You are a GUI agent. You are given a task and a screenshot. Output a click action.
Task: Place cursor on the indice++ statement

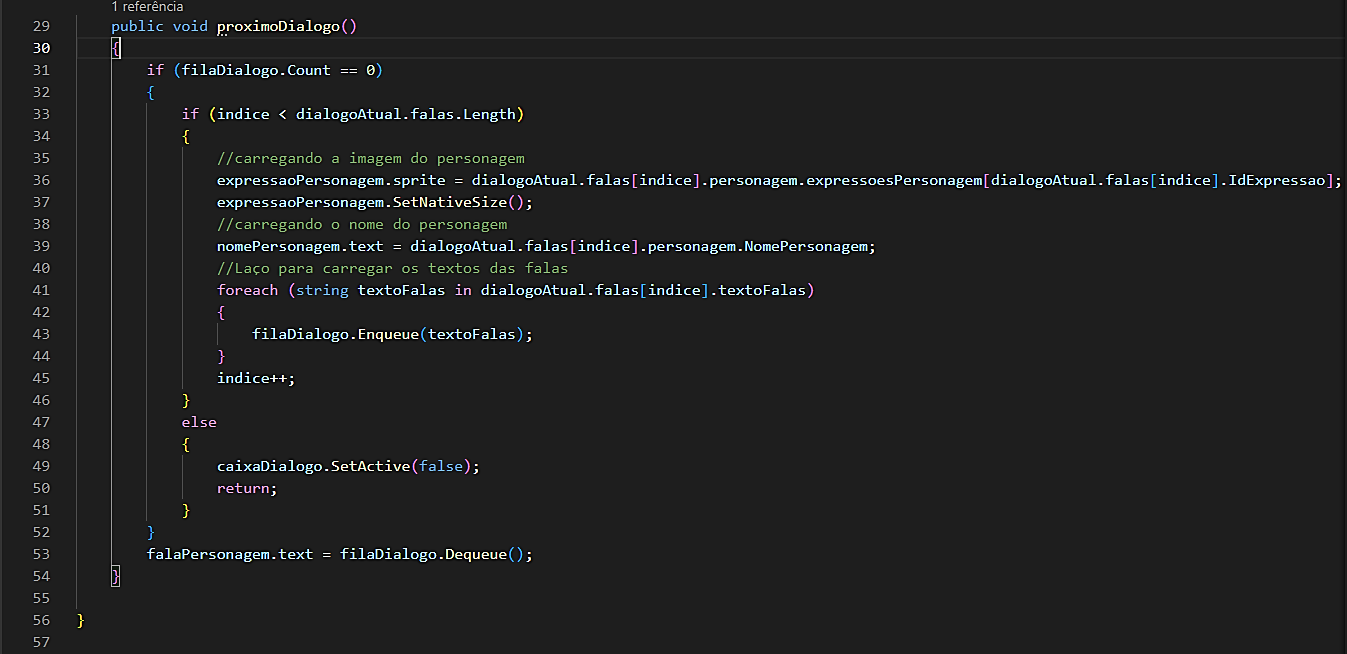tap(256, 378)
